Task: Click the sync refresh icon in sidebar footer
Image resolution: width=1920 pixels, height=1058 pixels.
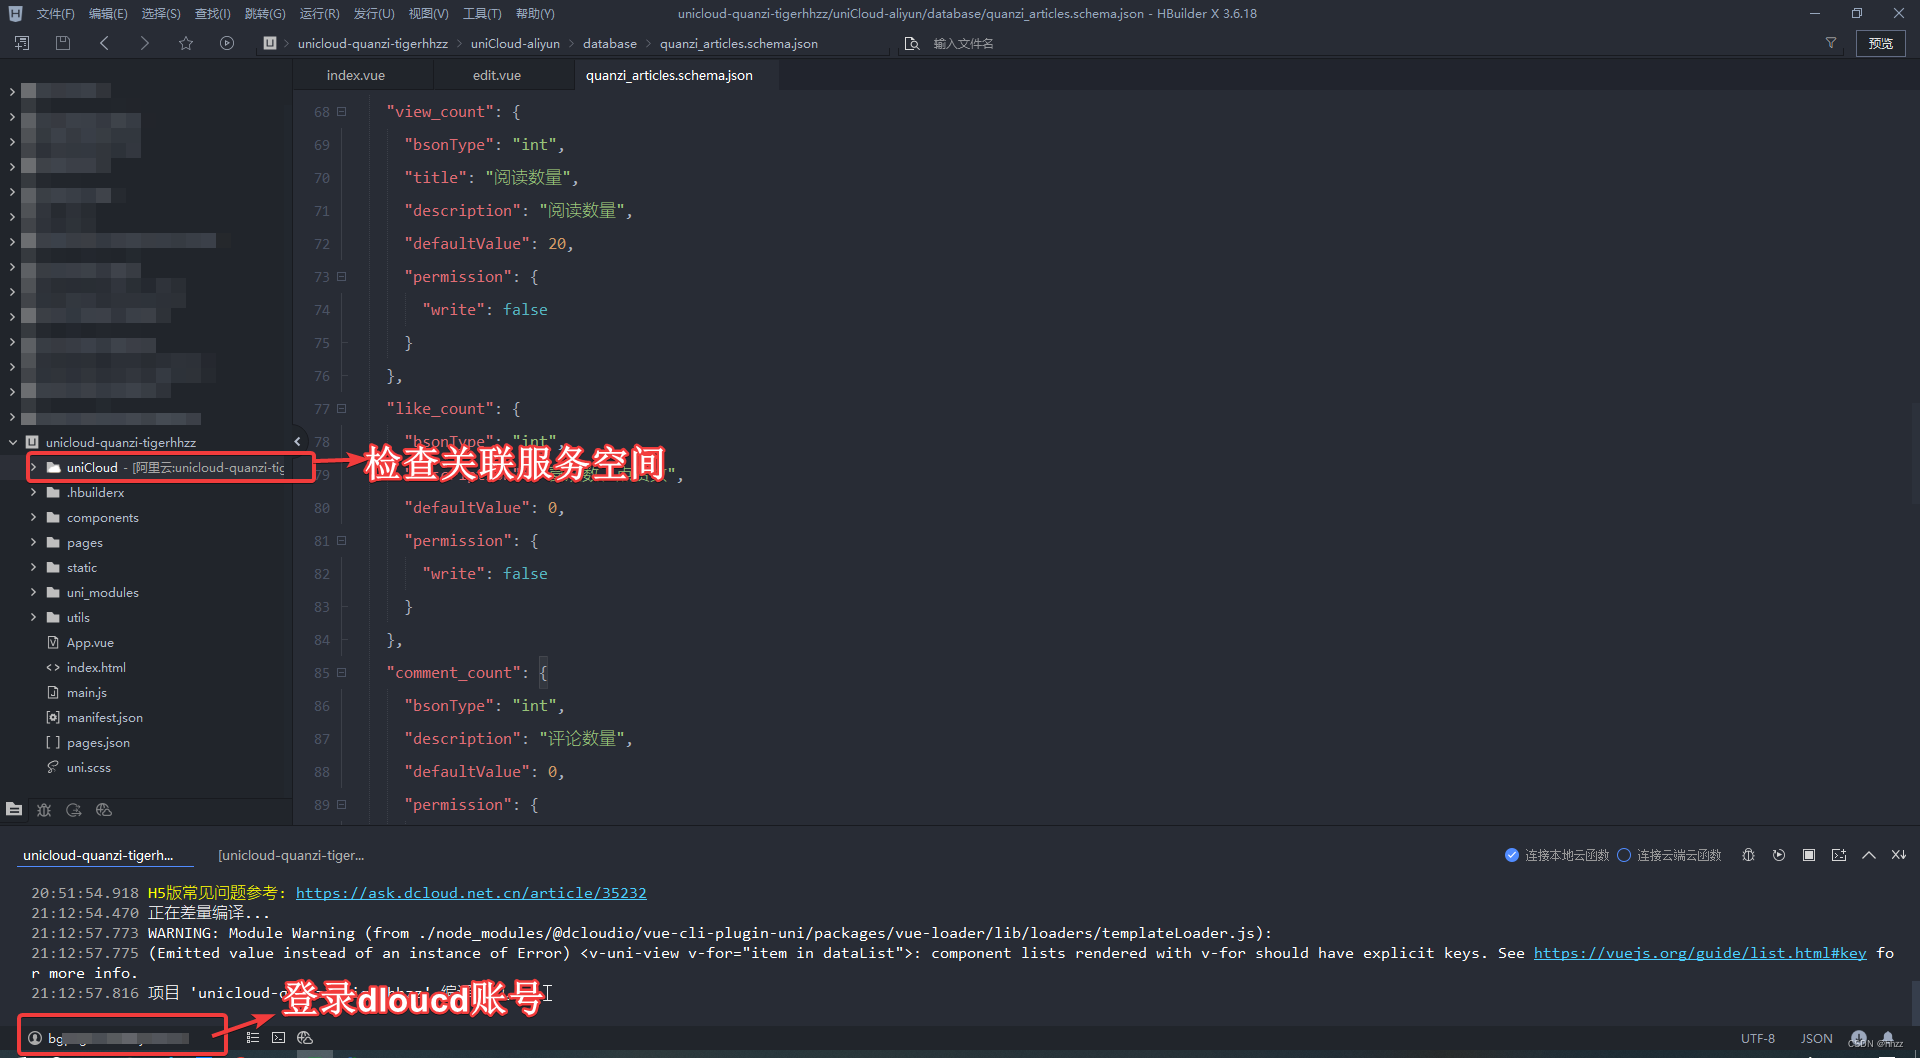Action: pos(74,810)
